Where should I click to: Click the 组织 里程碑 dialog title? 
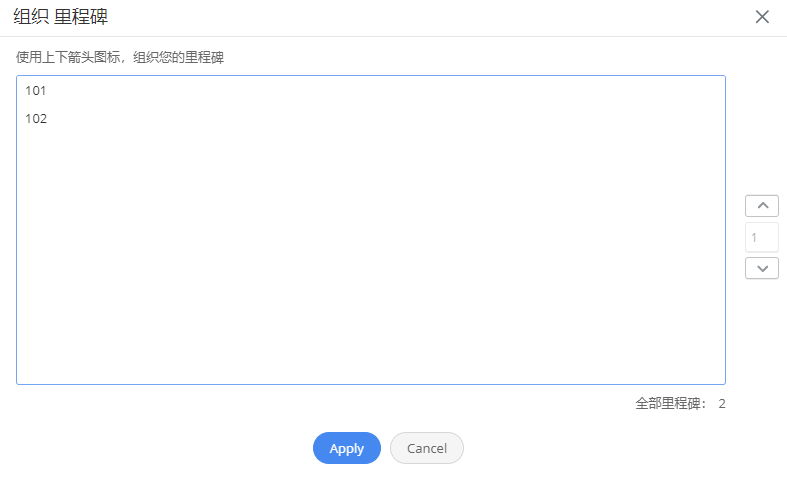[x=60, y=17]
